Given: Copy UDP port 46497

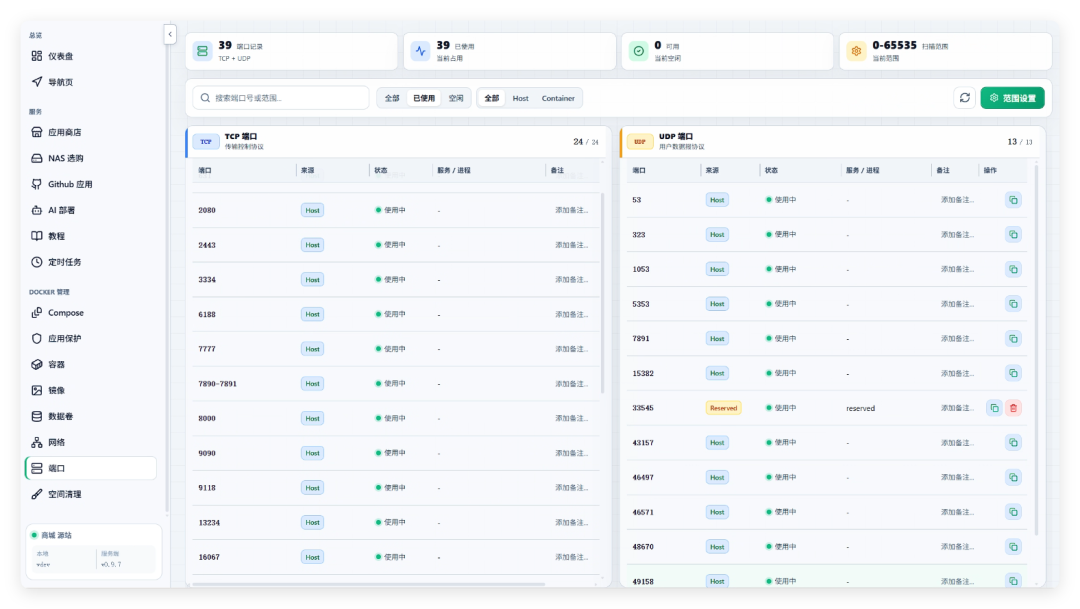Looking at the screenshot, I should [1013, 477].
